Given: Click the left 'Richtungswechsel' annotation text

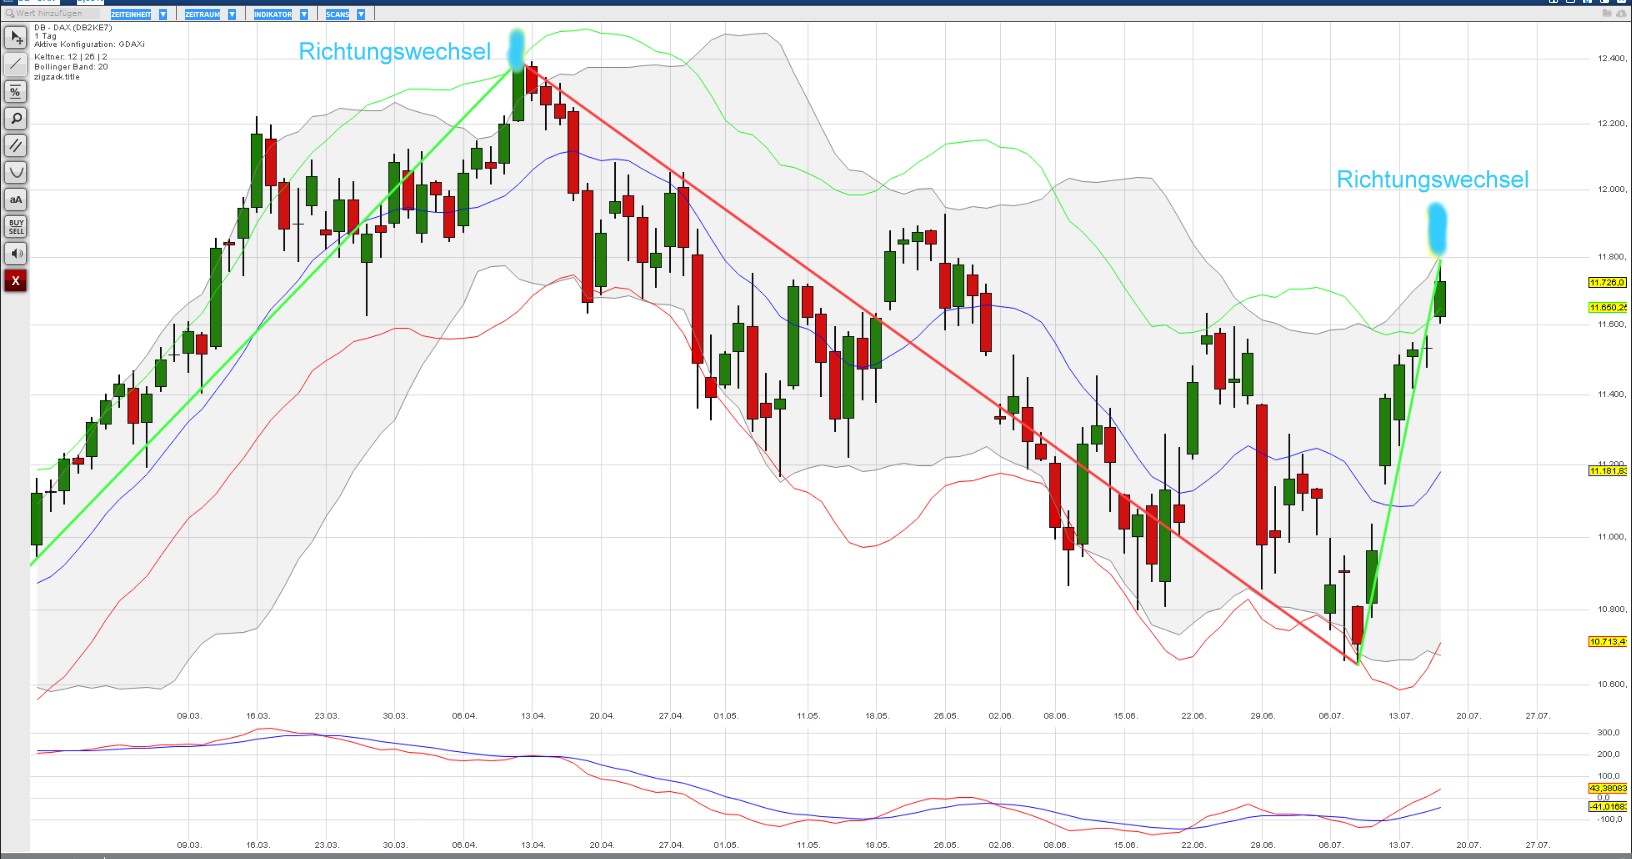Looking at the screenshot, I should [x=395, y=52].
